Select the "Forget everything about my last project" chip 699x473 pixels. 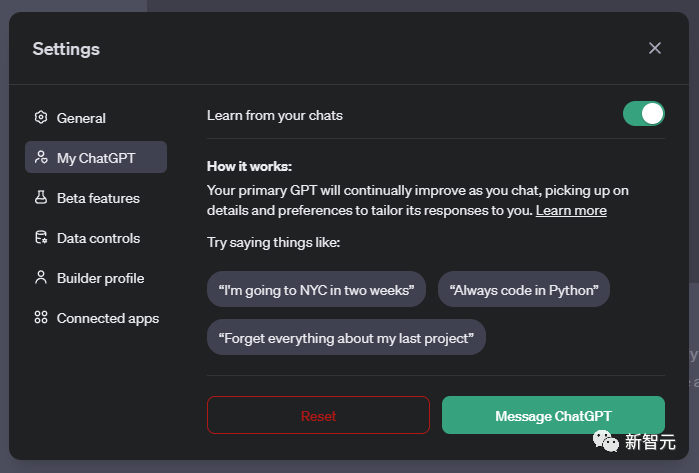click(x=346, y=338)
